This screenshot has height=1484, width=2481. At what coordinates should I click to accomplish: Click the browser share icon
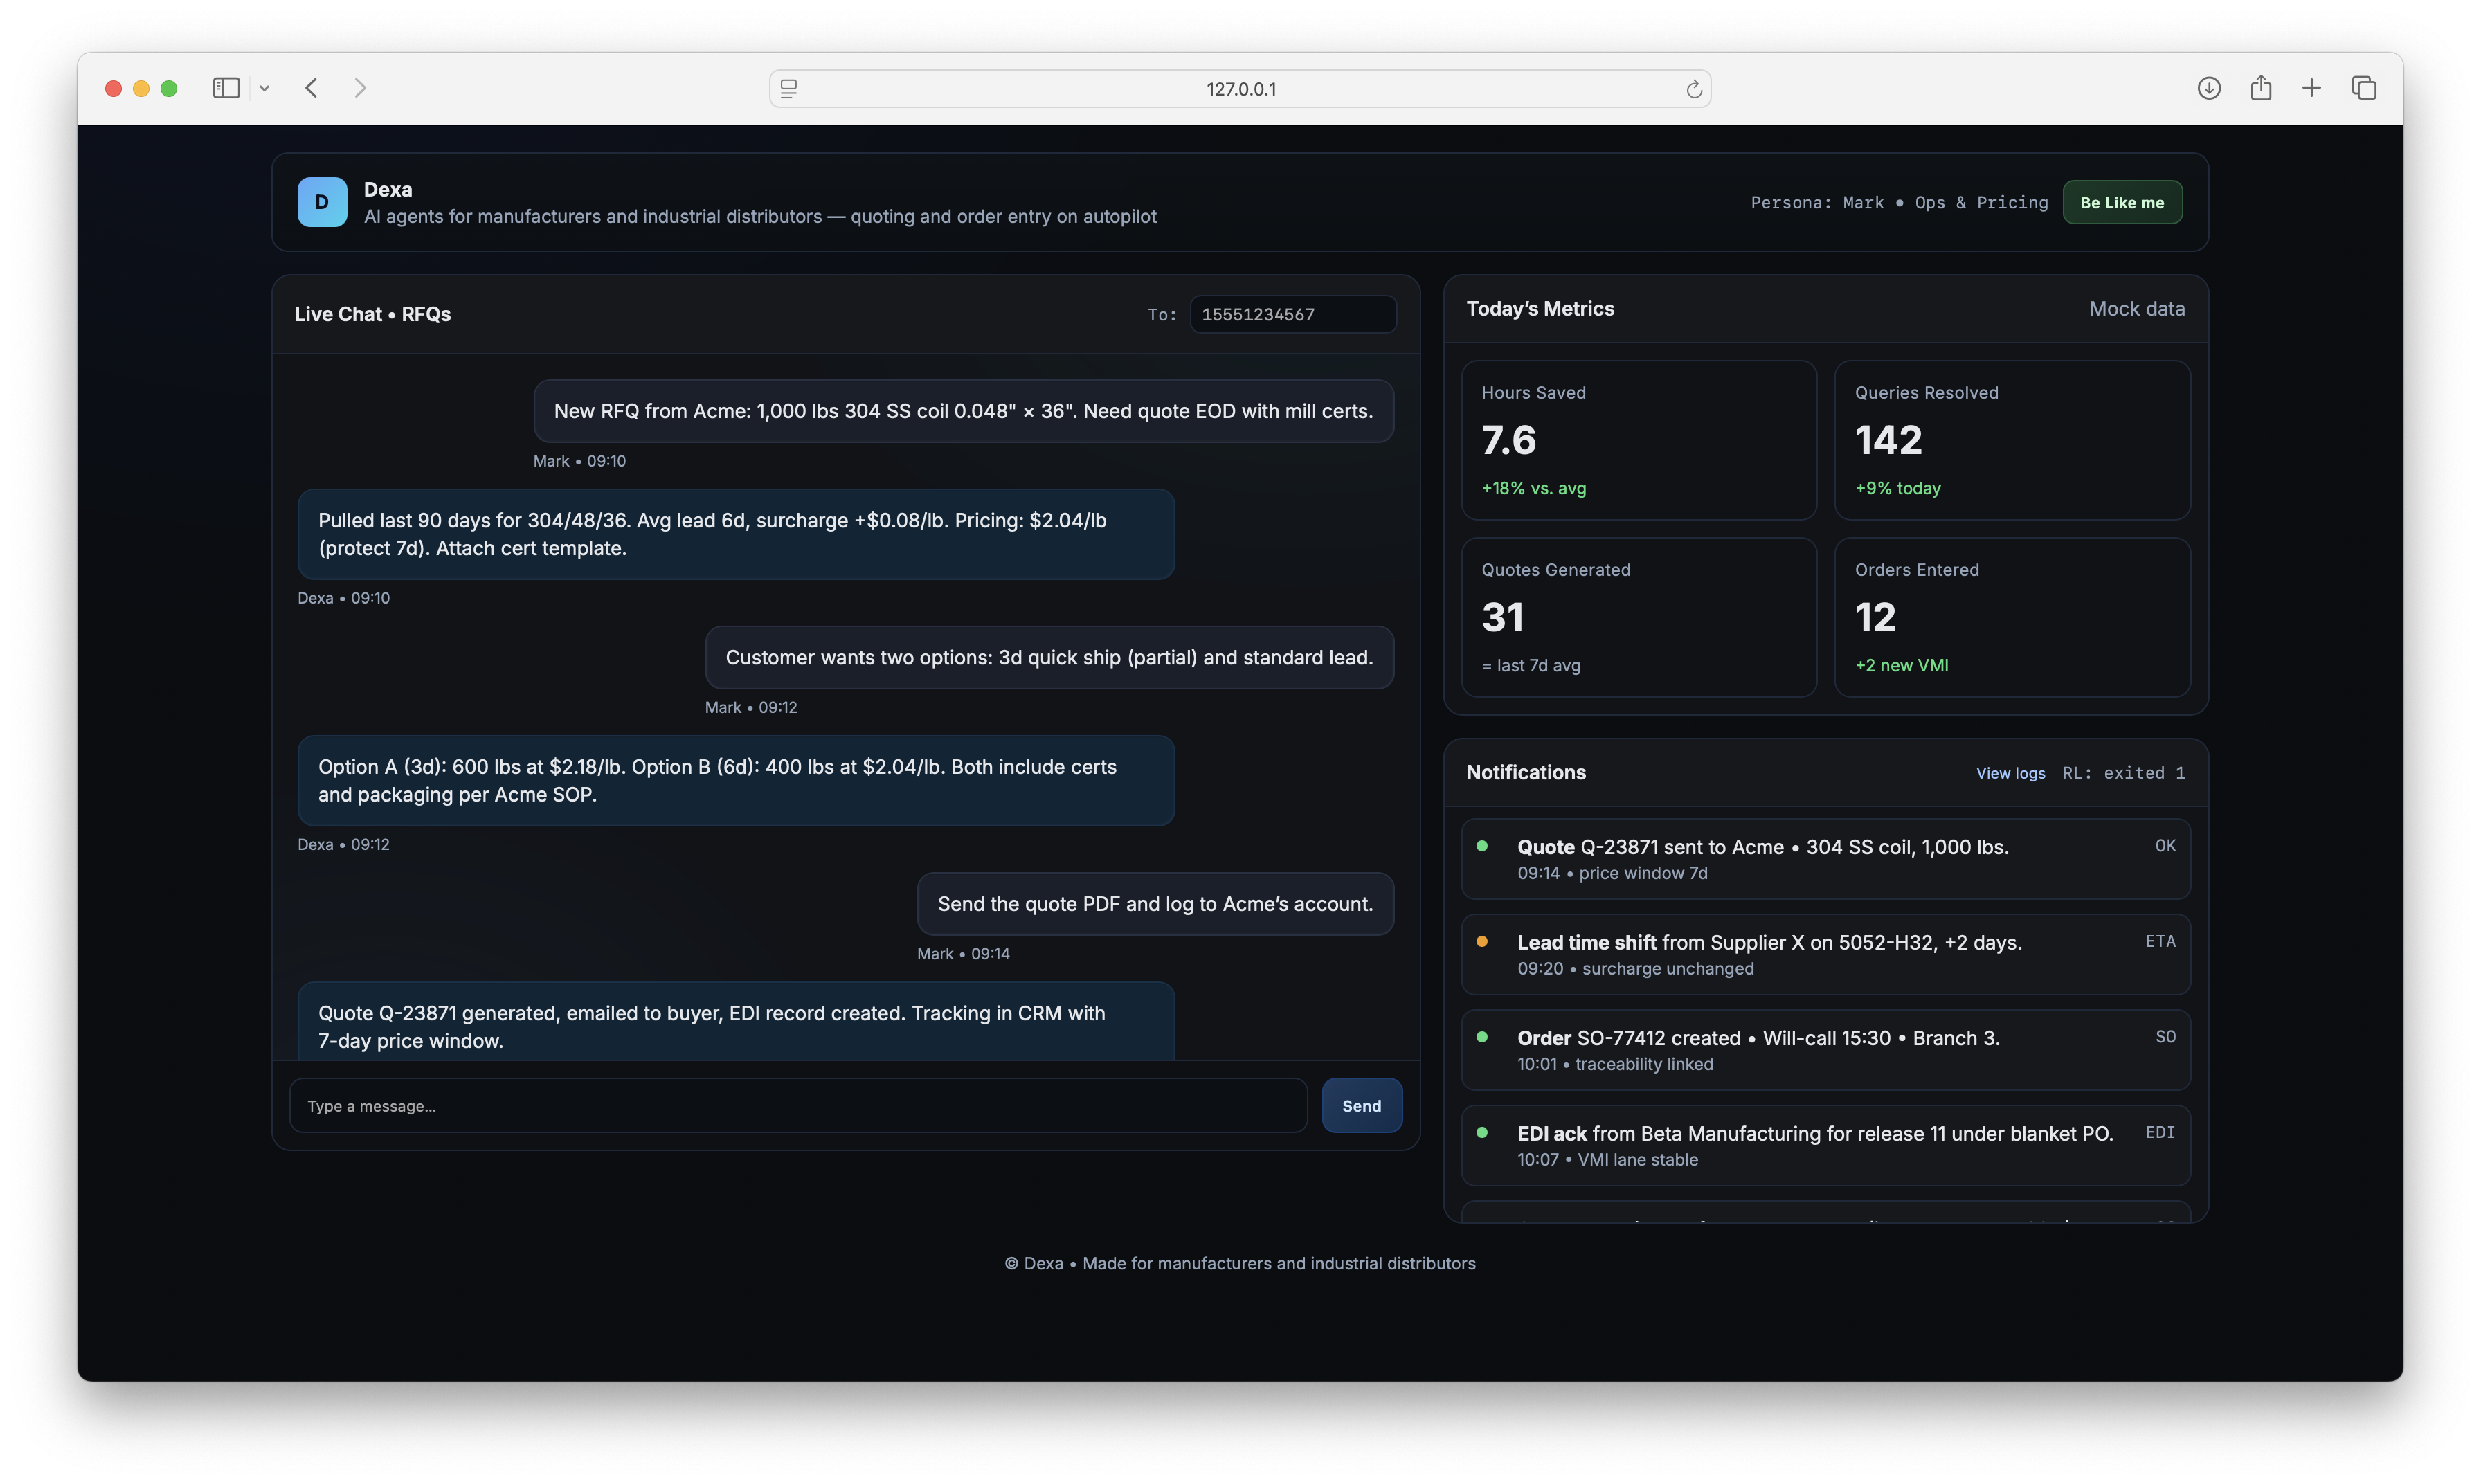(2260, 88)
